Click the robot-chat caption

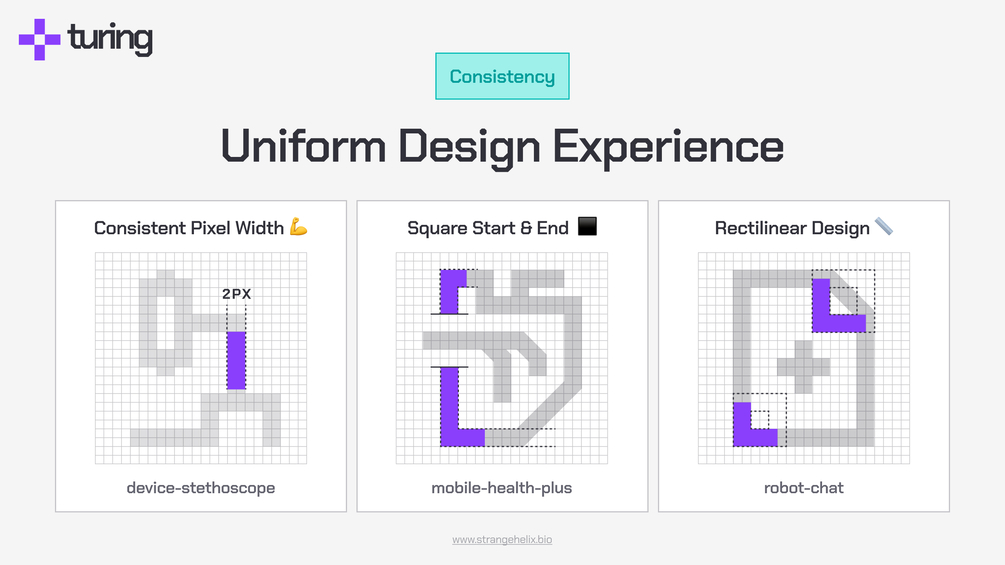[x=804, y=488]
